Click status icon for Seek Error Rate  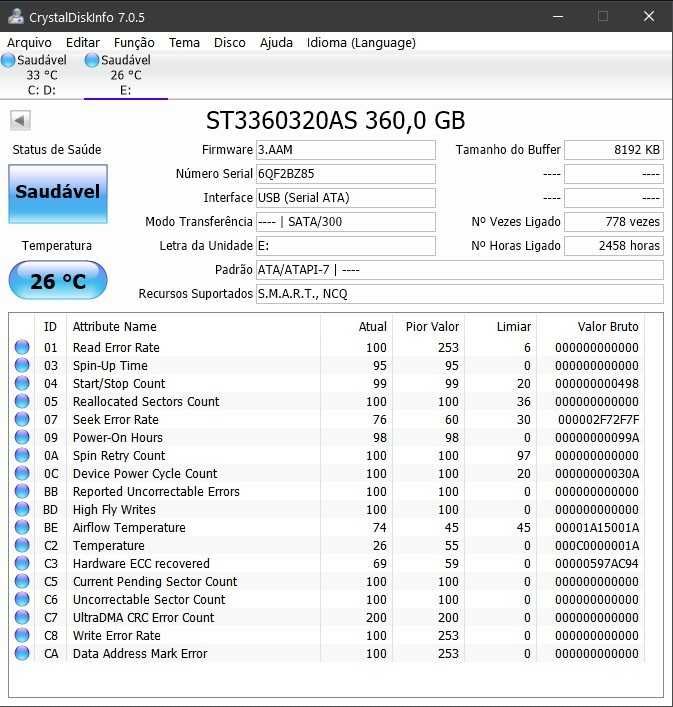[x=22, y=419]
